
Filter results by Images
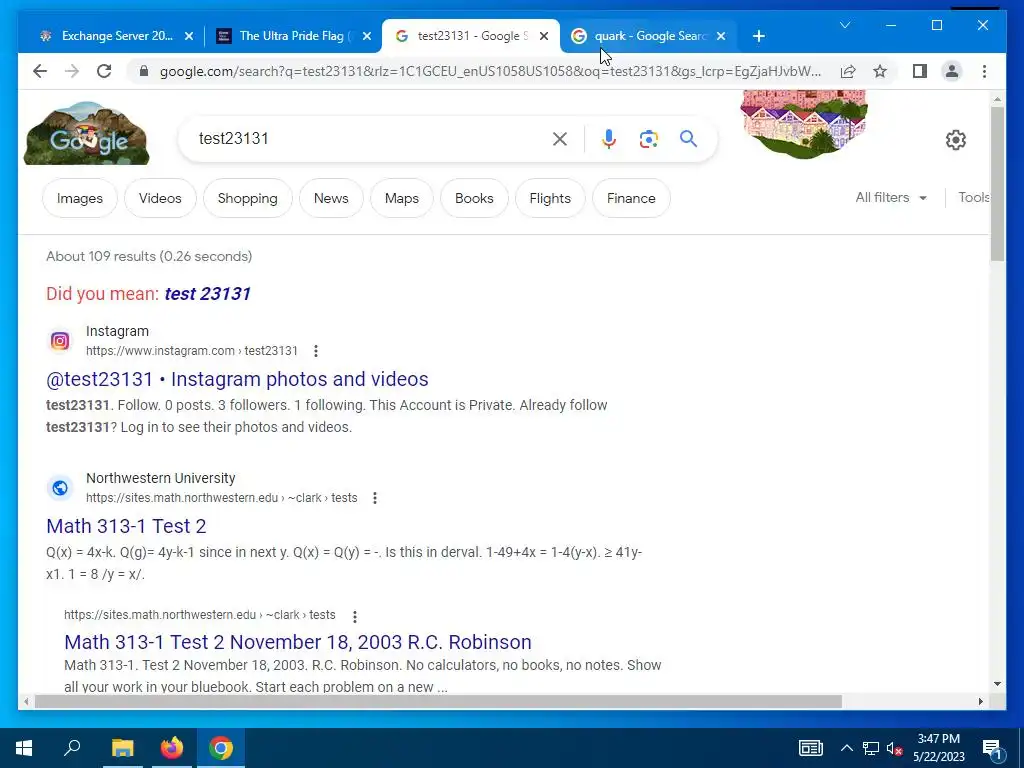[80, 198]
